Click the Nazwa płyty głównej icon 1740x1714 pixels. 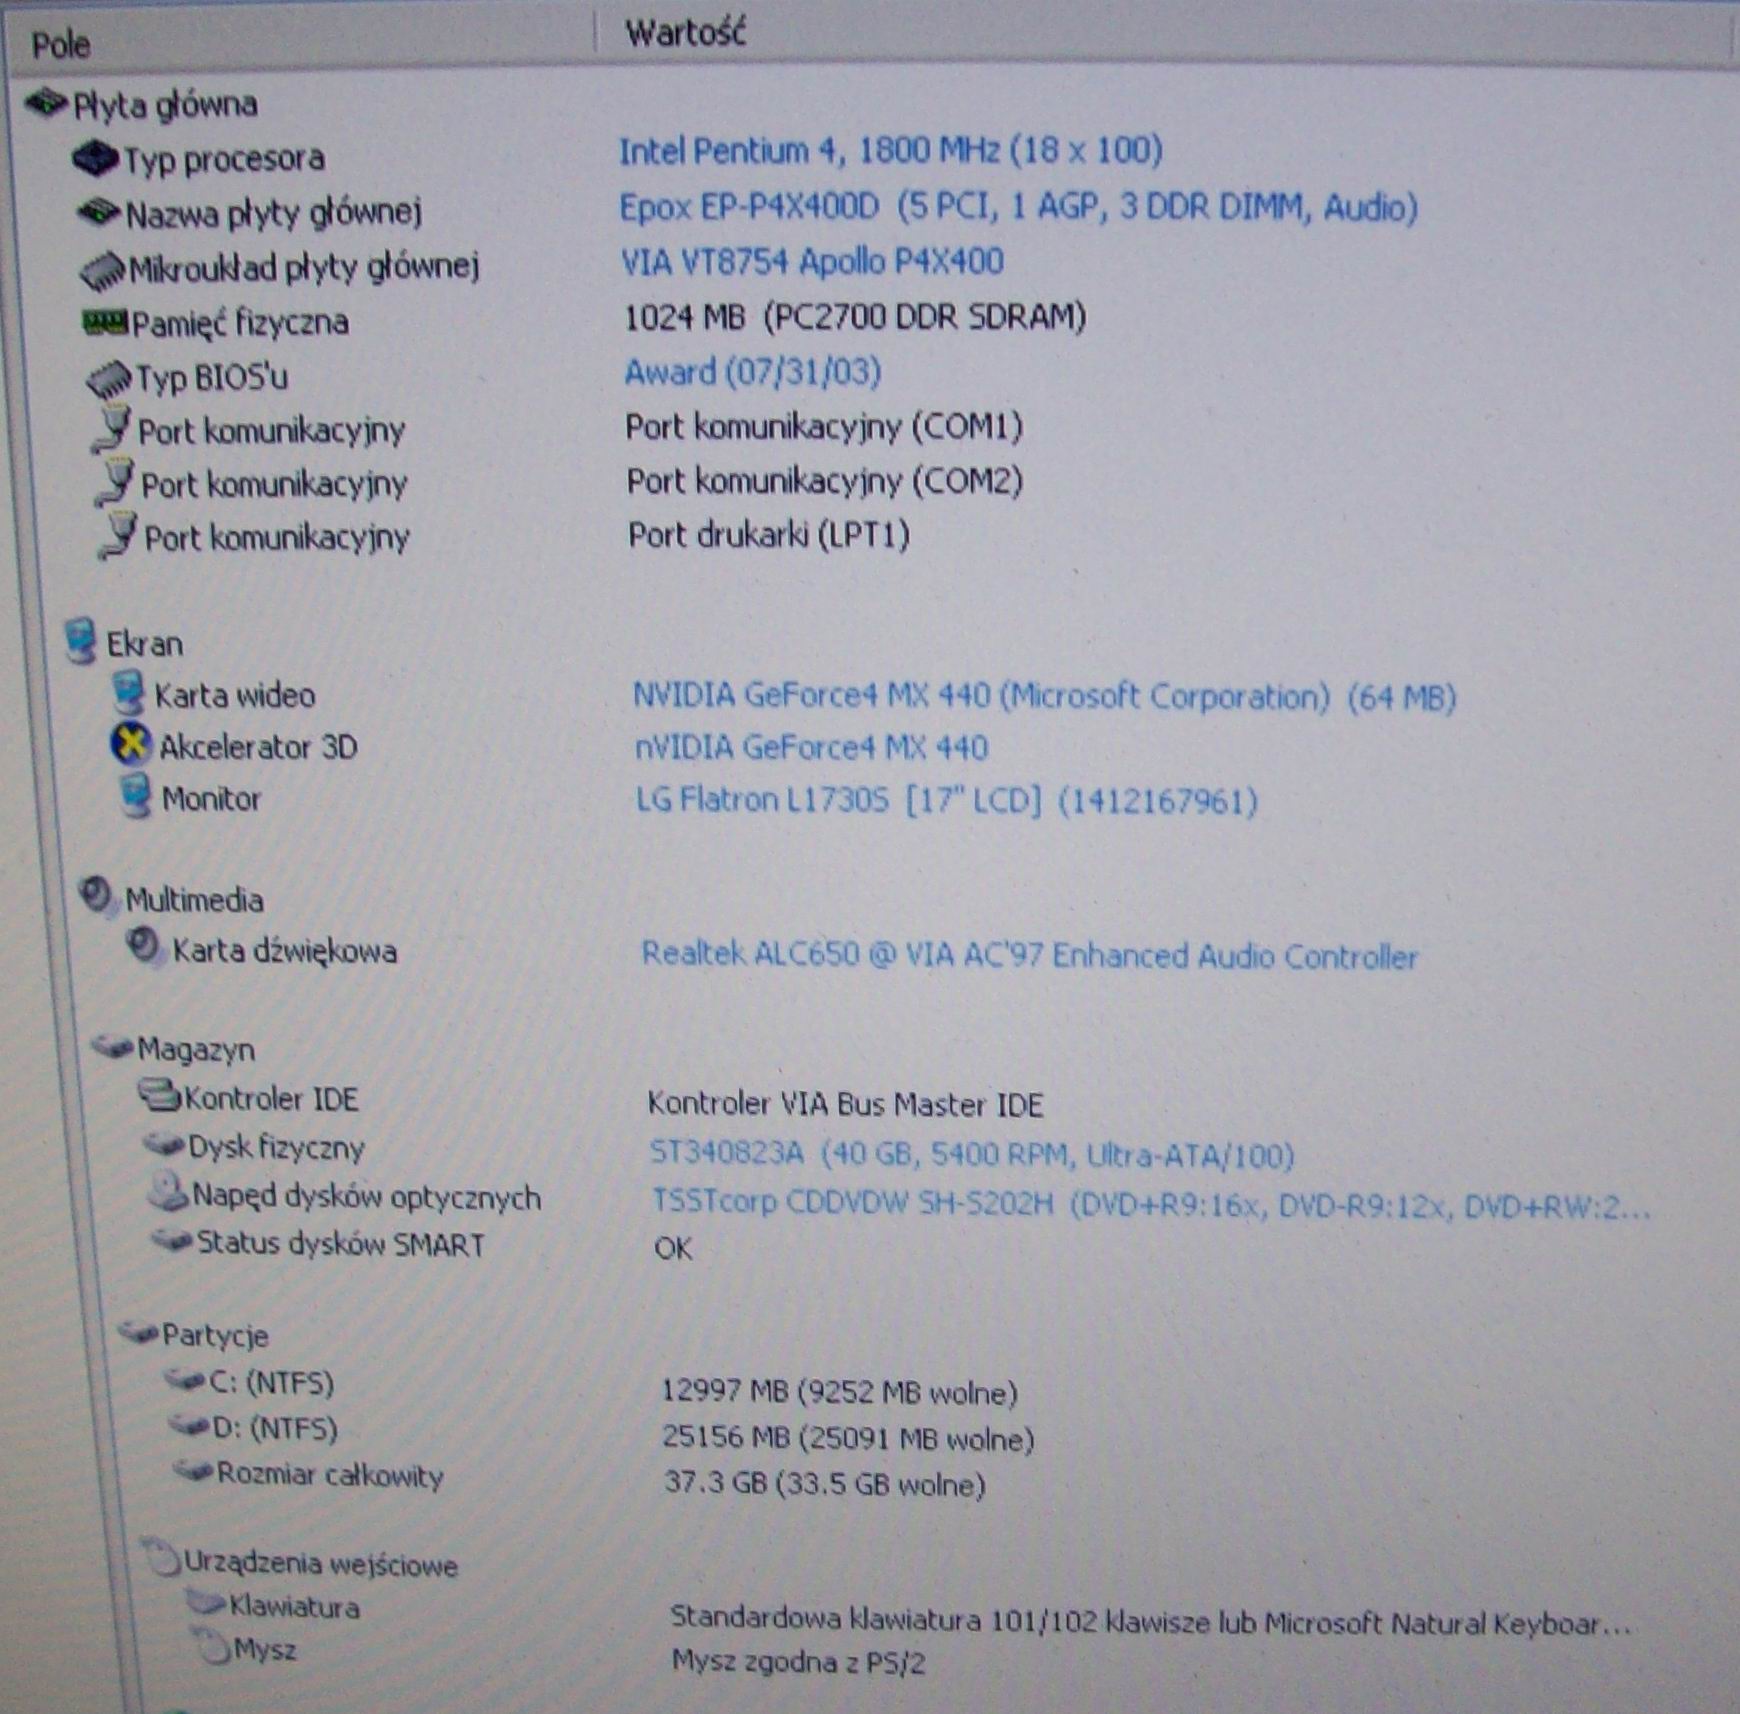(x=100, y=212)
